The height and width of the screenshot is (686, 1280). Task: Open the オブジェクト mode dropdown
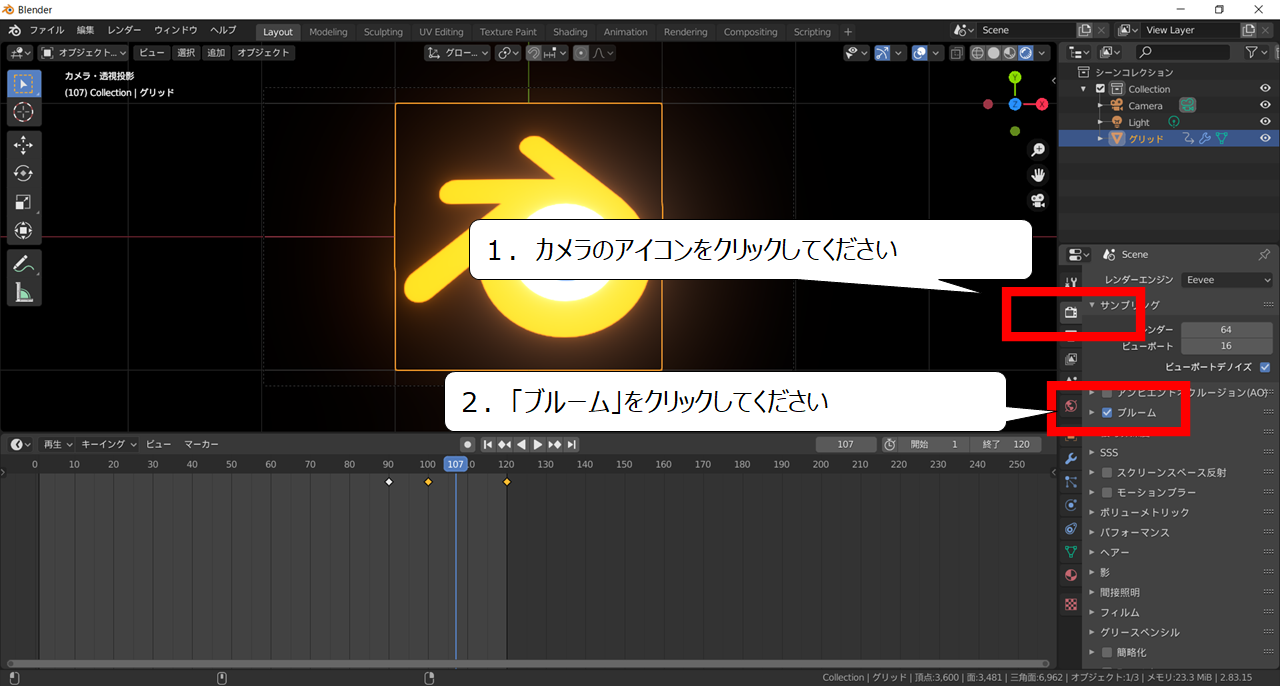(84, 53)
